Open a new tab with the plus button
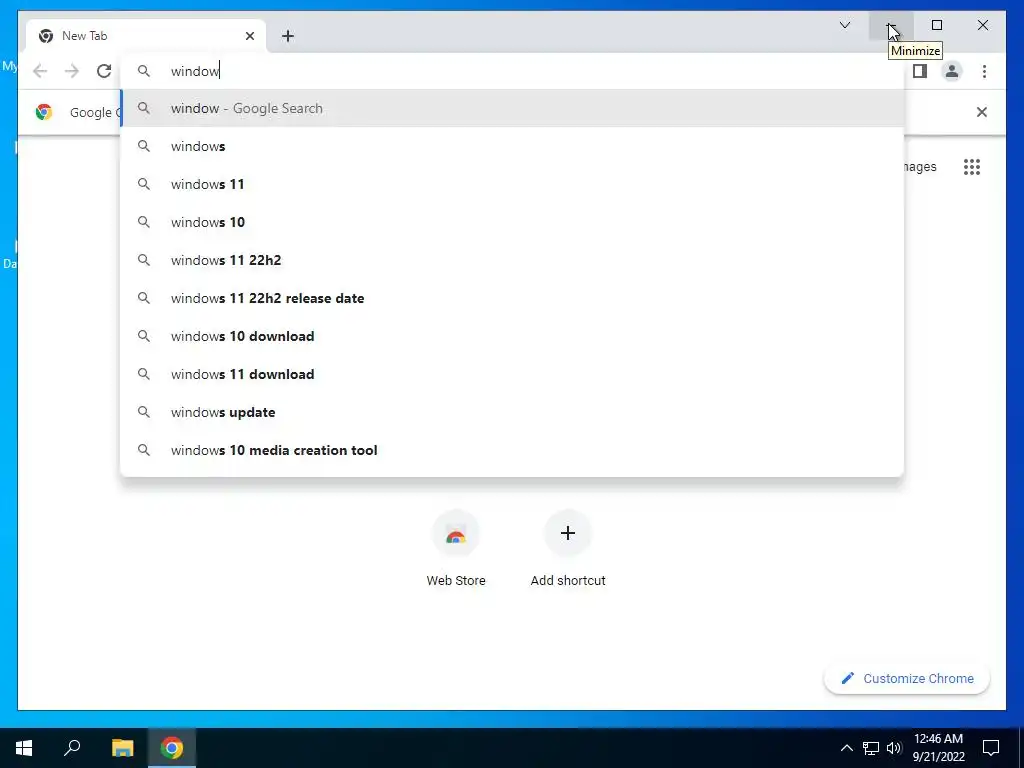This screenshot has width=1024, height=768. tap(288, 36)
